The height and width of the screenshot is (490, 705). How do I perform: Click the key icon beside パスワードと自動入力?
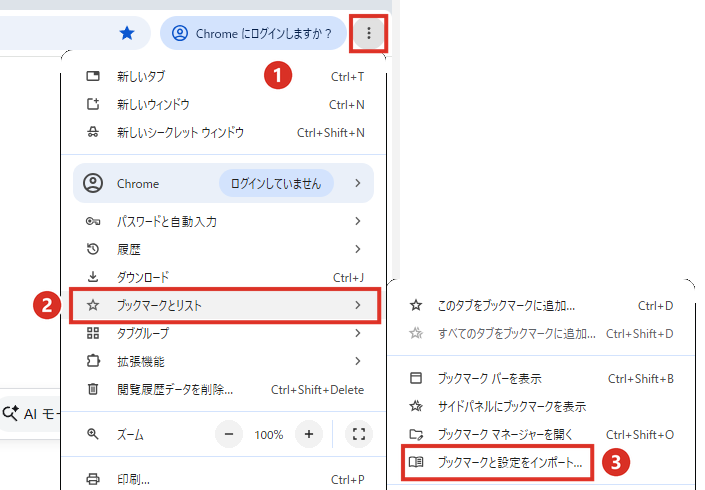tap(93, 221)
